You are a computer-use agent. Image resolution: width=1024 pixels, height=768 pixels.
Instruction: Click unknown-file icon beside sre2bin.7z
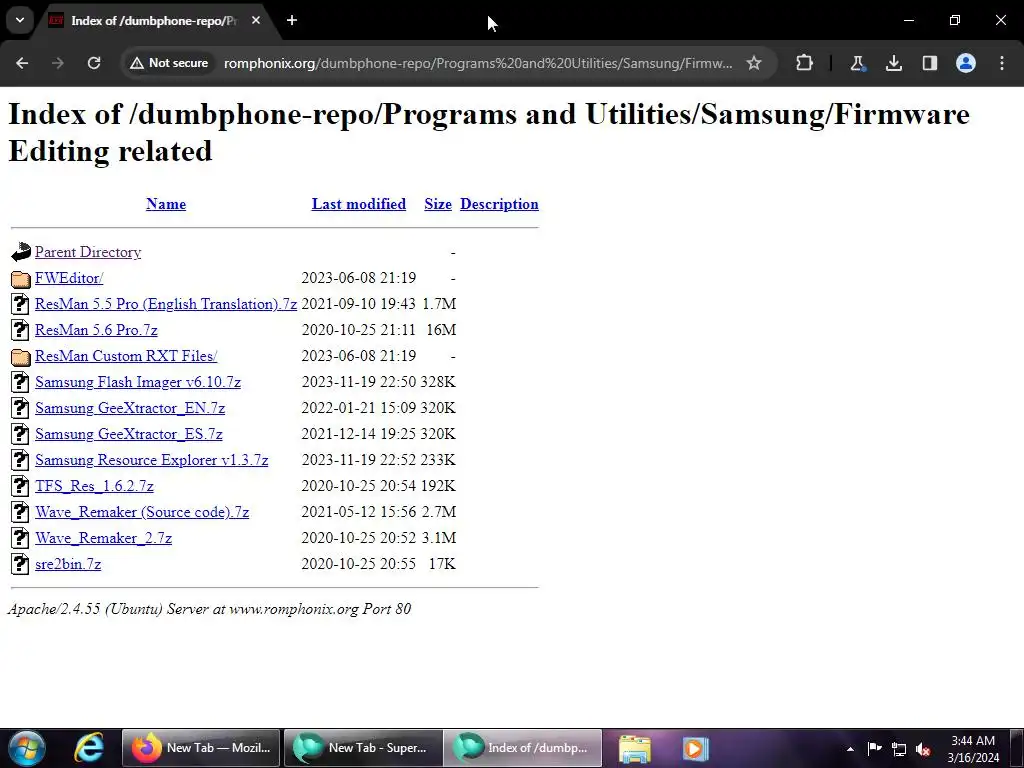(20, 564)
